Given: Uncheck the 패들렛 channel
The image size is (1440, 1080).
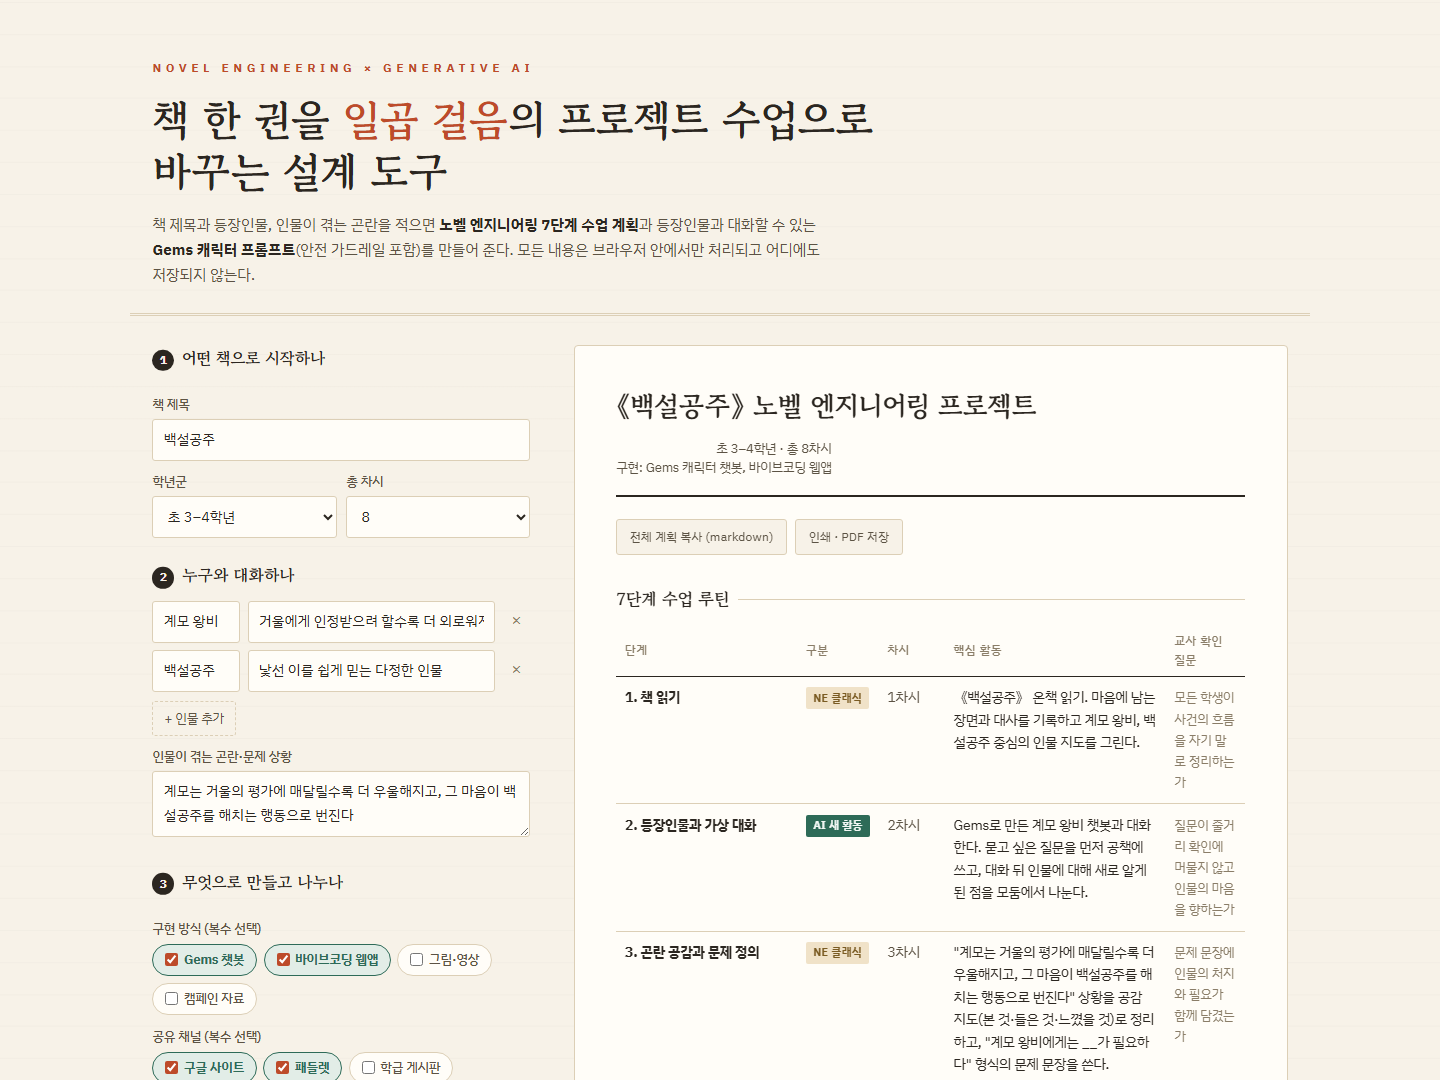Looking at the screenshot, I should 282,1068.
